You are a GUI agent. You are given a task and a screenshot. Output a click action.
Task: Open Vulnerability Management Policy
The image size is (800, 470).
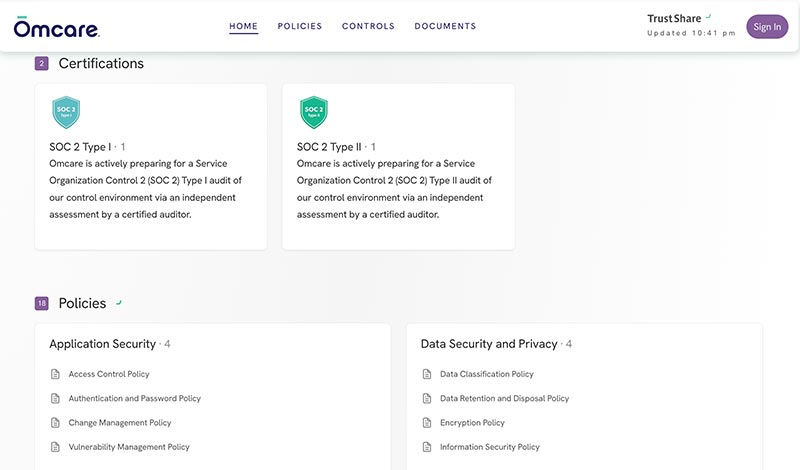pyautogui.click(x=129, y=447)
